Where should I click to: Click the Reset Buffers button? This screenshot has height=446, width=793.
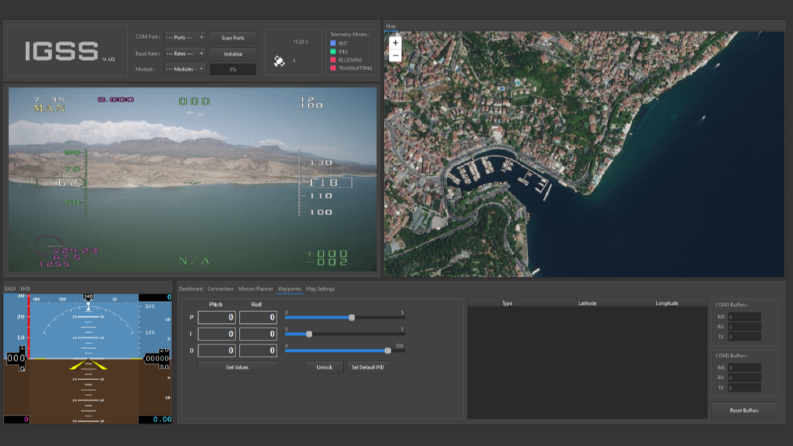click(744, 410)
